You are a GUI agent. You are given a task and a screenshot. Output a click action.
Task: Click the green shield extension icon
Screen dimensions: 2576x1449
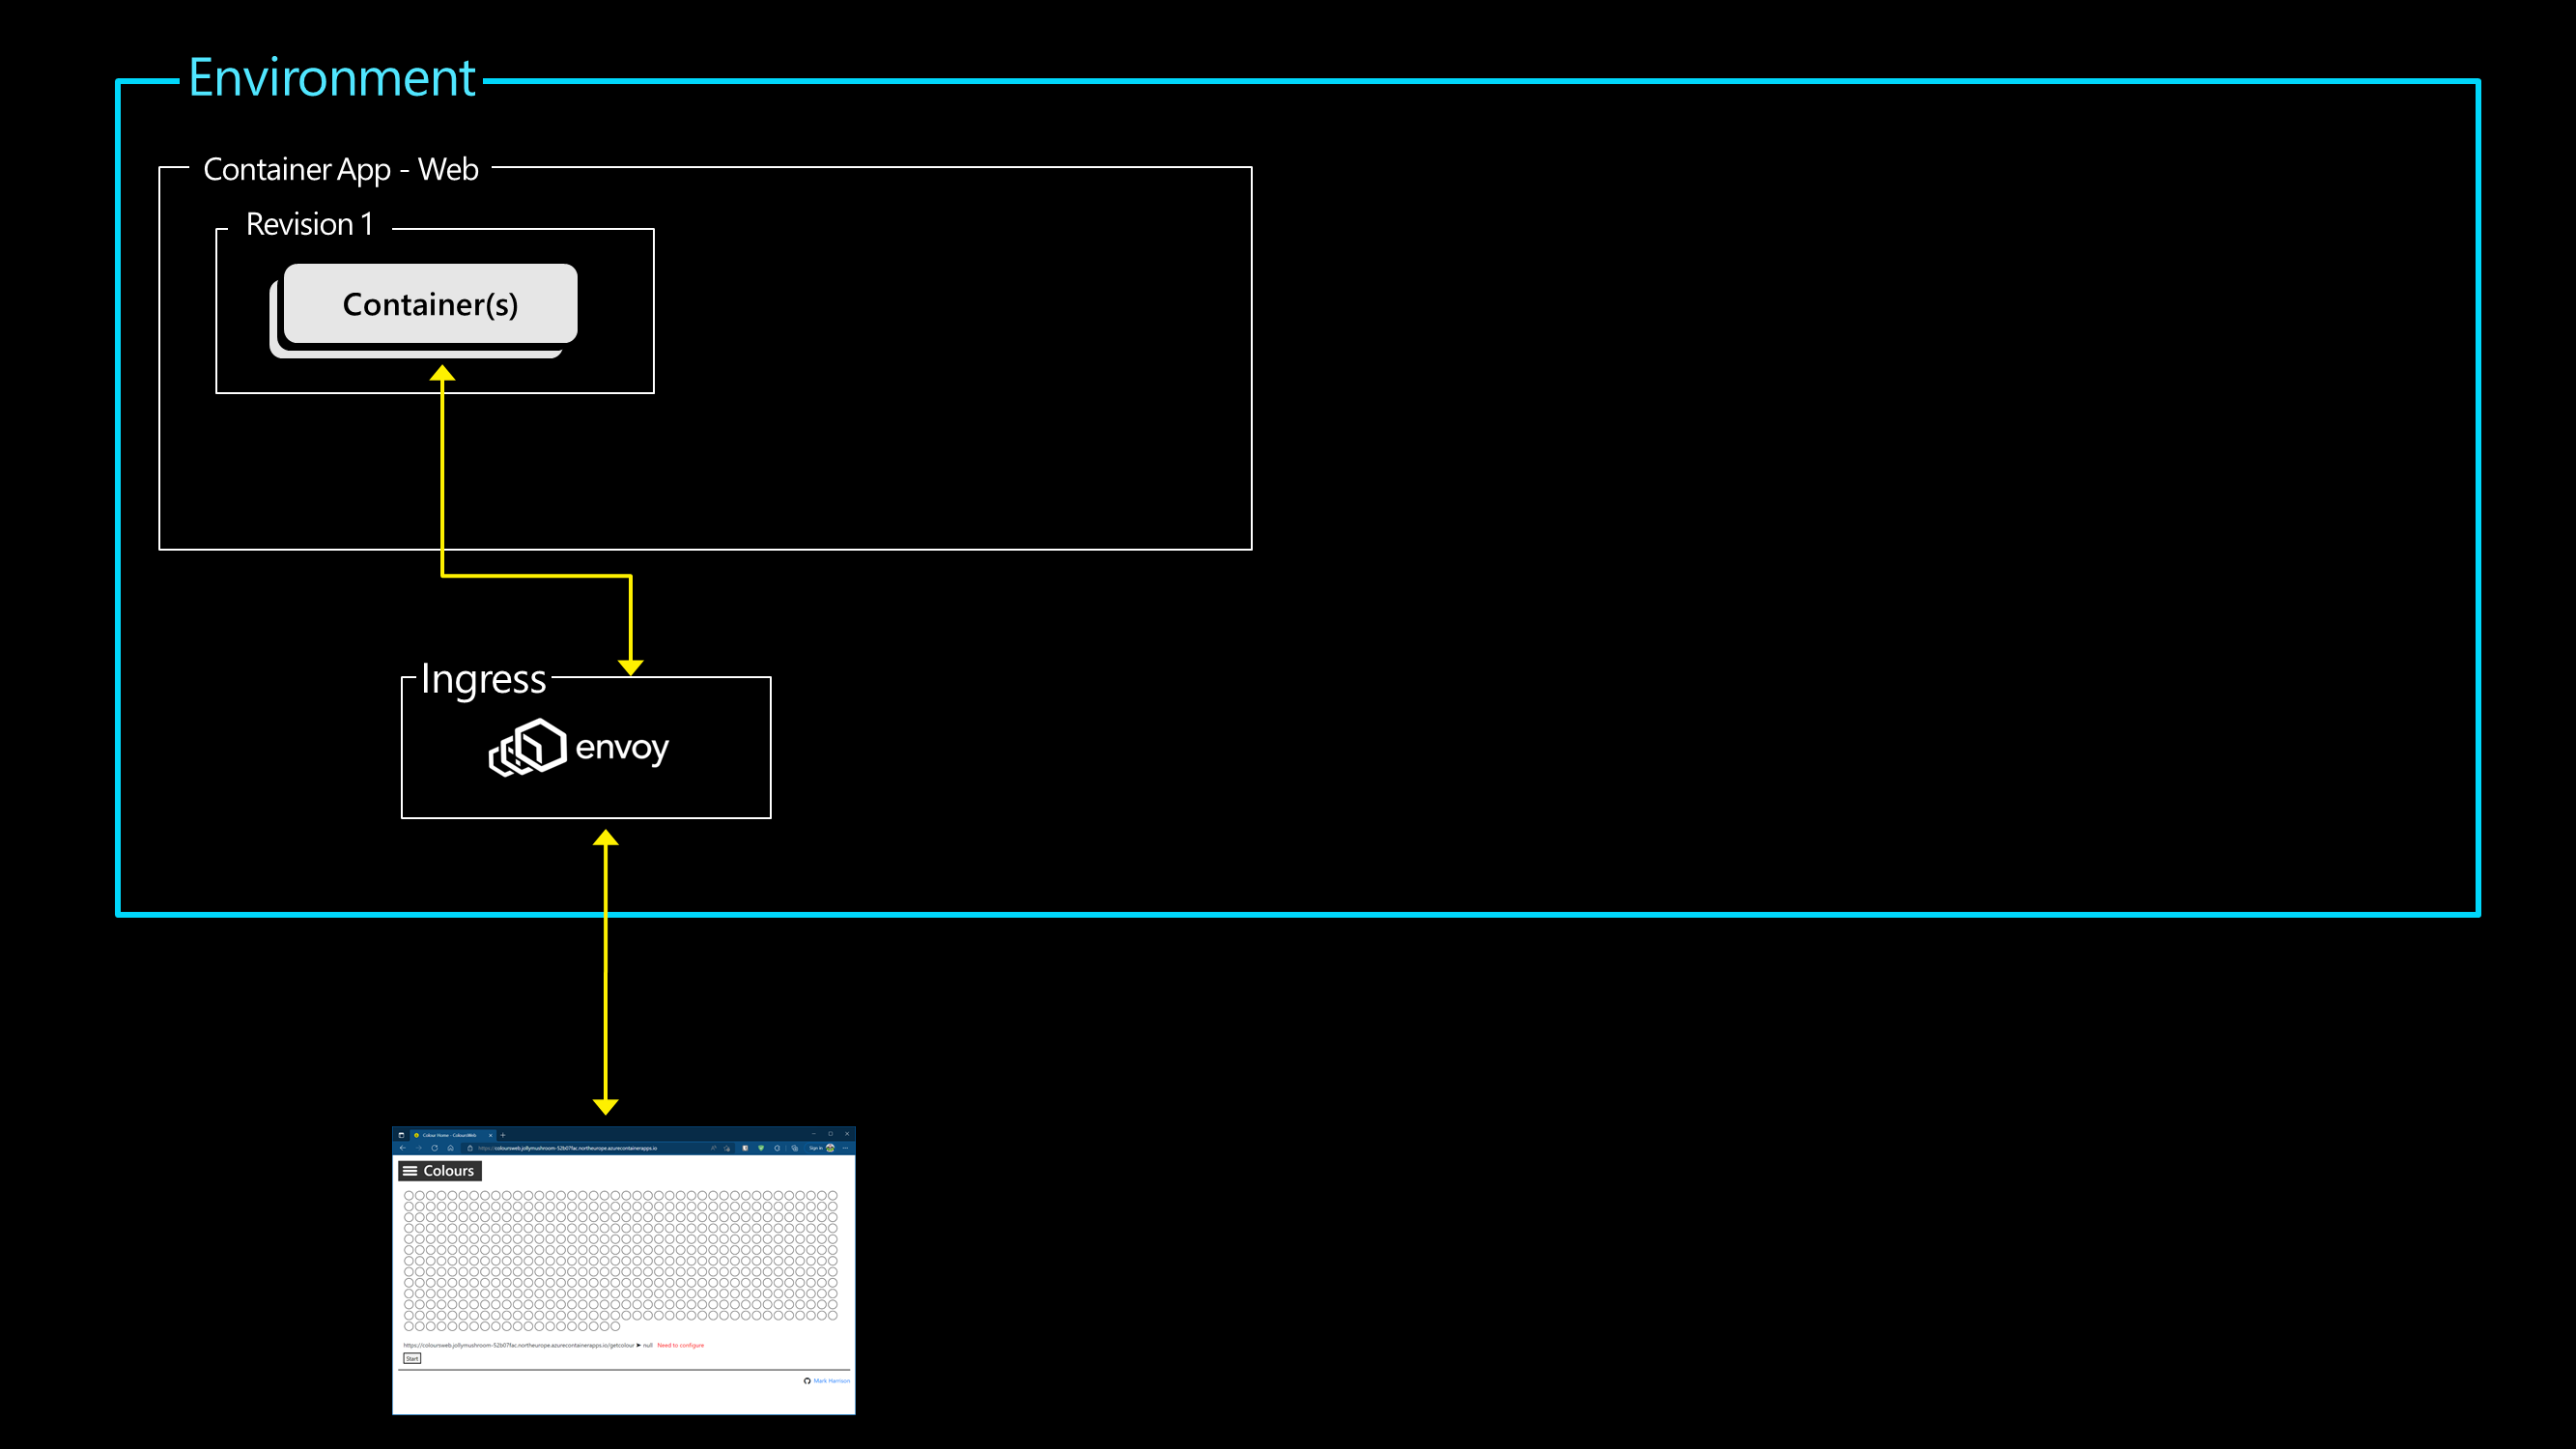[761, 1148]
